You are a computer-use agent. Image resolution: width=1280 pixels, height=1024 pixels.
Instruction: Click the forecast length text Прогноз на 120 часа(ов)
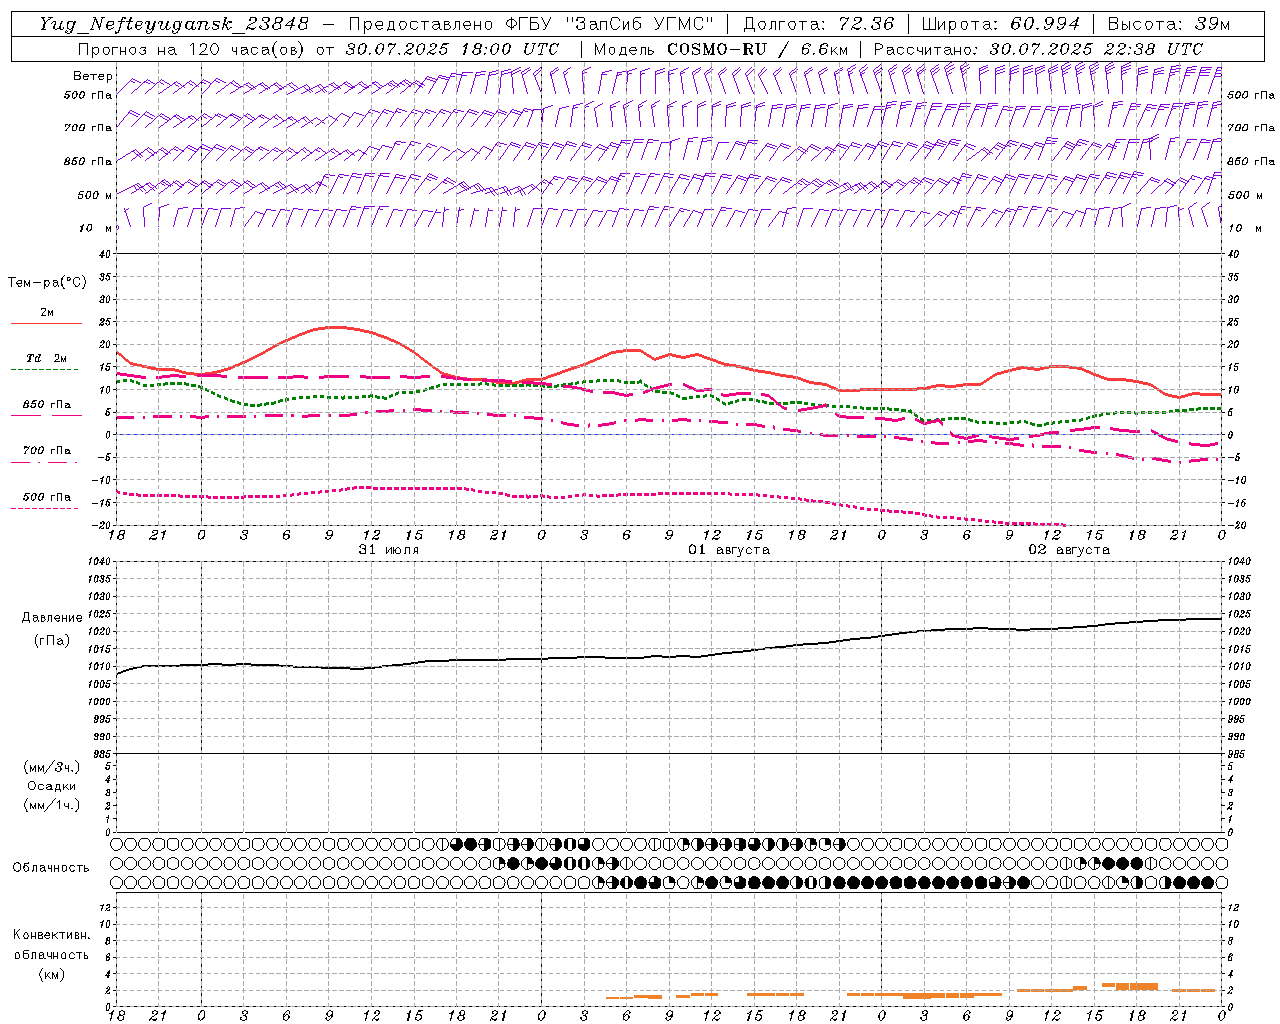click(193, 49)
